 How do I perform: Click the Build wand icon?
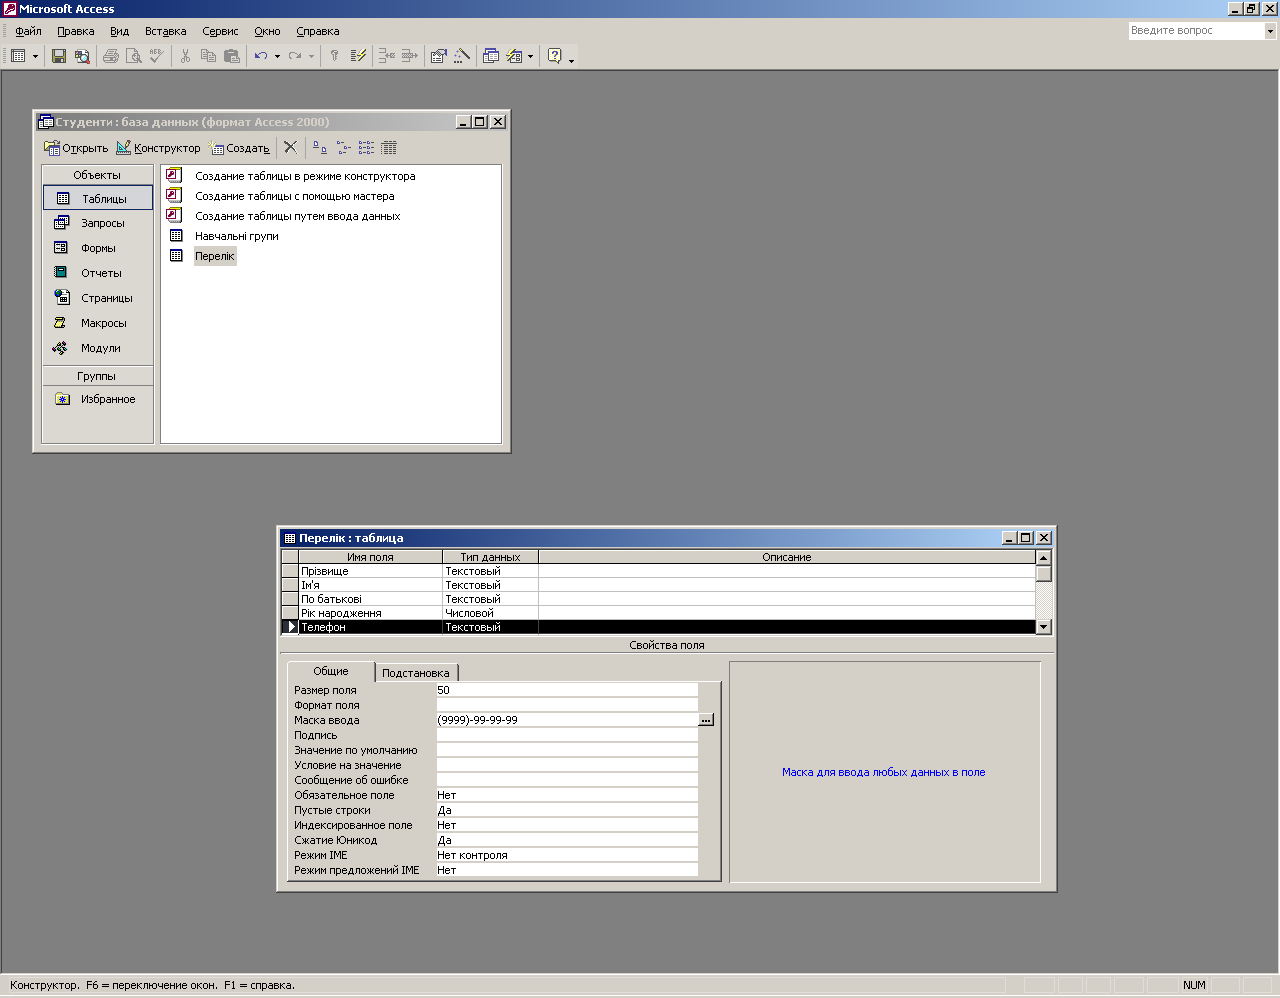click(462, 56)
